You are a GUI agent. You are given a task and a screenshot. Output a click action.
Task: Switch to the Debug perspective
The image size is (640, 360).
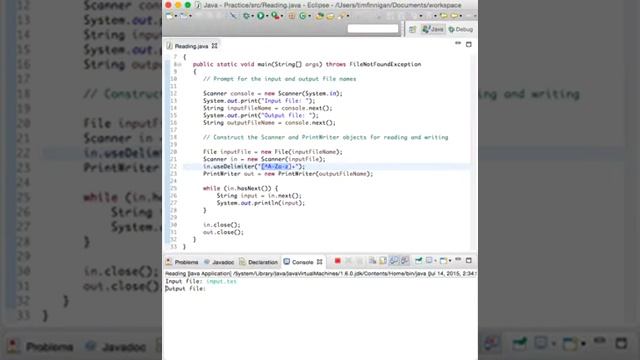(x=460, y=29)
